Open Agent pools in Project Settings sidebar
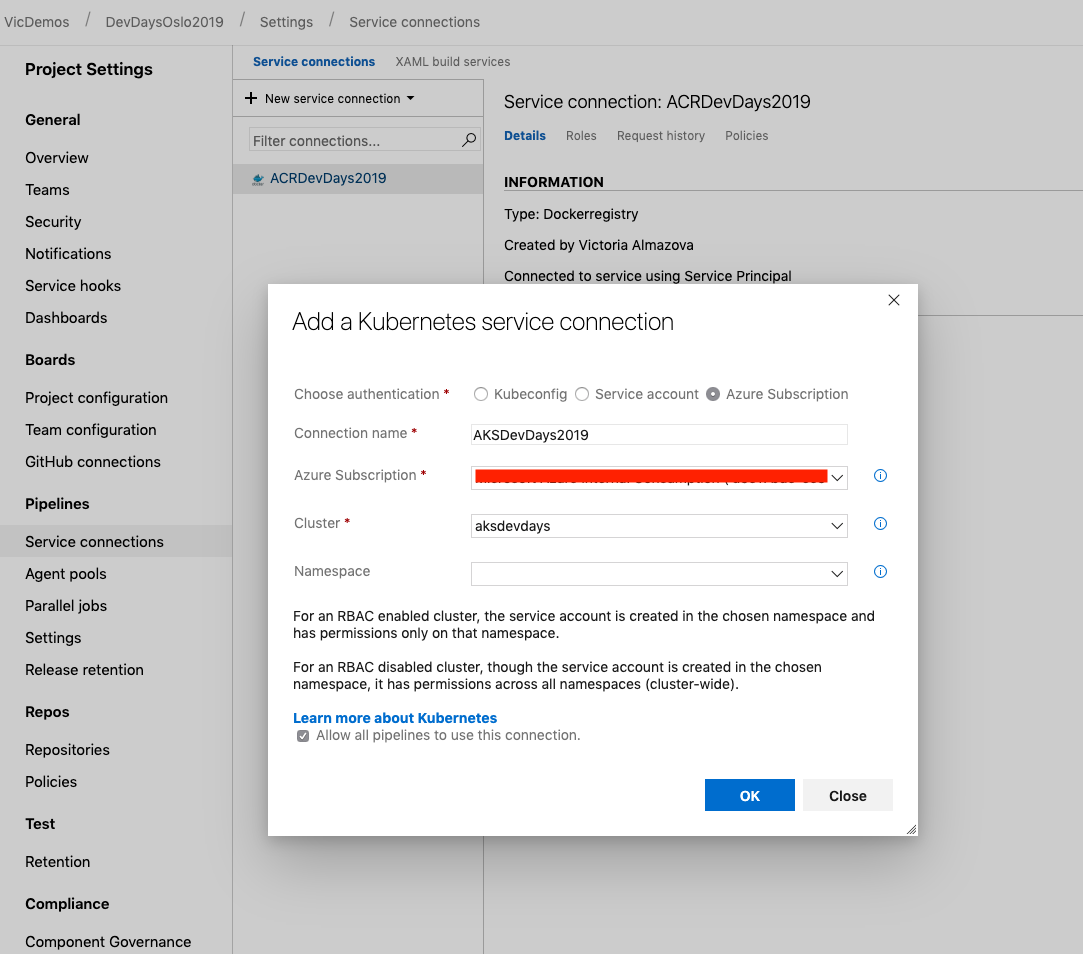 [x=66, y=574]
